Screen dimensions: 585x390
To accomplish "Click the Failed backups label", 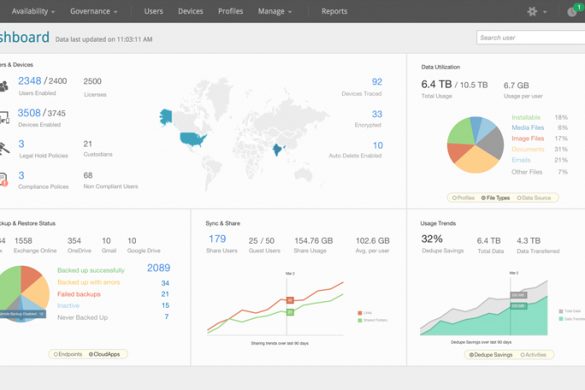I will click(x=79, y=294).
